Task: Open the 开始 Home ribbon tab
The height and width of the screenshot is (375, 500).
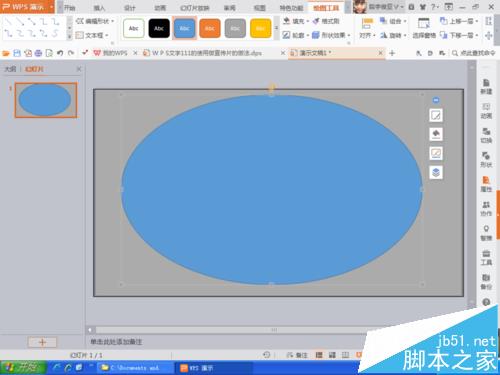Action: [69, 8]
